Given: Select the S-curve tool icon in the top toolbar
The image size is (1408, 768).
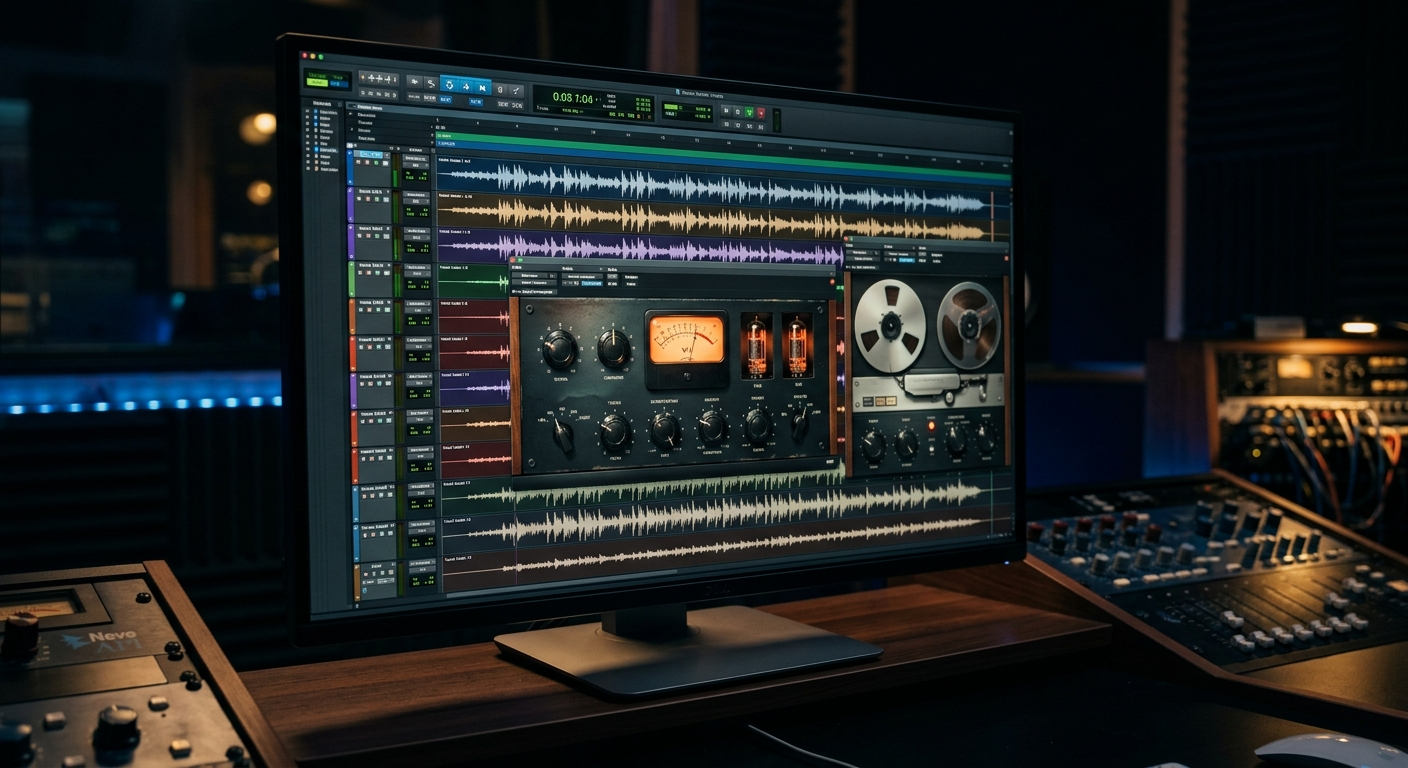Looking at the screenshot, I should click(x=431, y=83).
